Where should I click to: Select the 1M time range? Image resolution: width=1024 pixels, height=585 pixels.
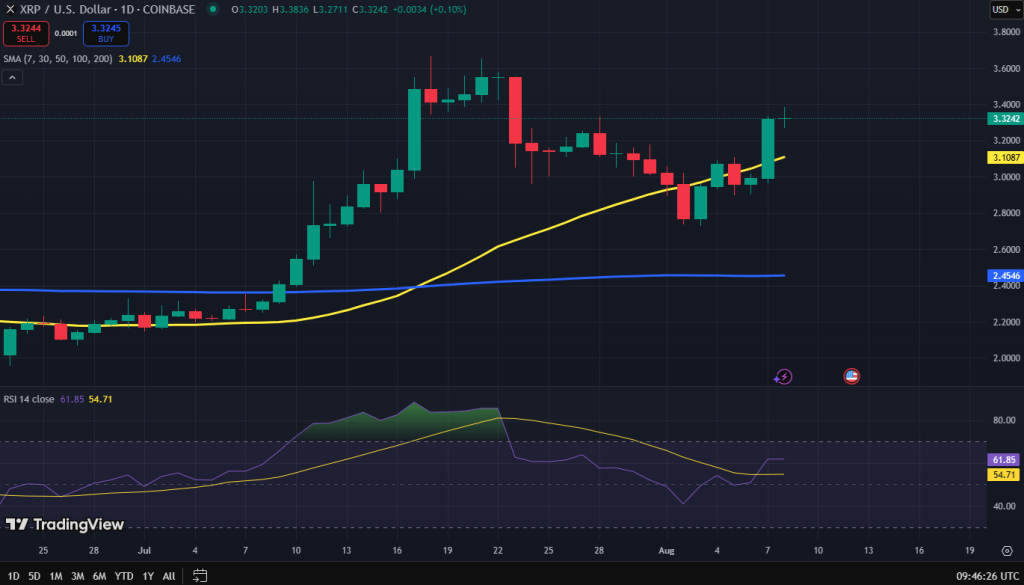click(x=56, y=576)
